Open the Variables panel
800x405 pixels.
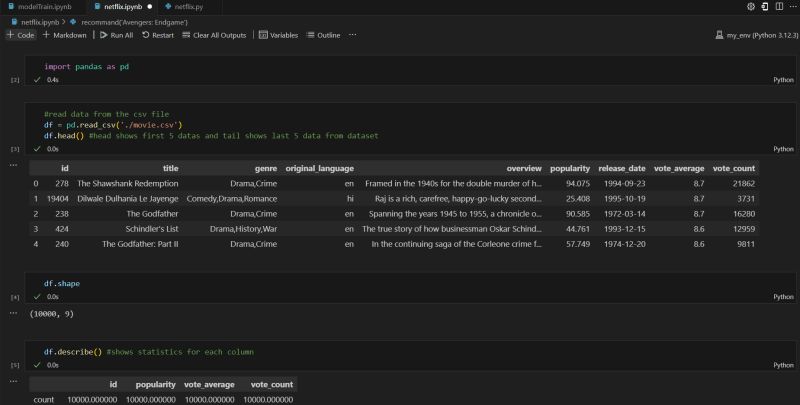pos(278,35)
